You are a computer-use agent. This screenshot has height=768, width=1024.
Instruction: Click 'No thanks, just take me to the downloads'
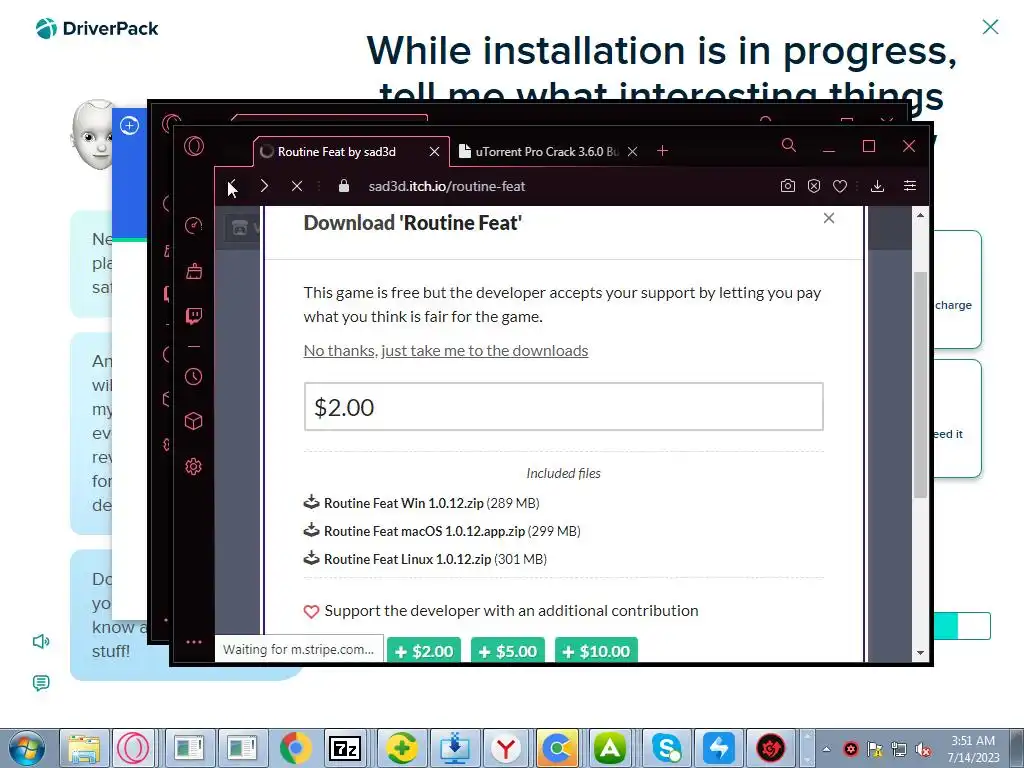446,351
